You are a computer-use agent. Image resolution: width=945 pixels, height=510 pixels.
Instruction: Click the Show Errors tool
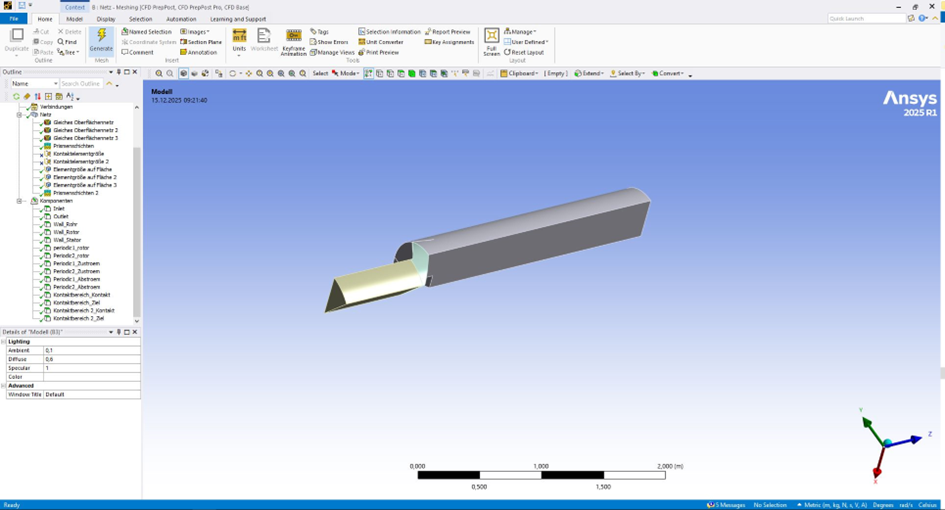tap(329, 42)
